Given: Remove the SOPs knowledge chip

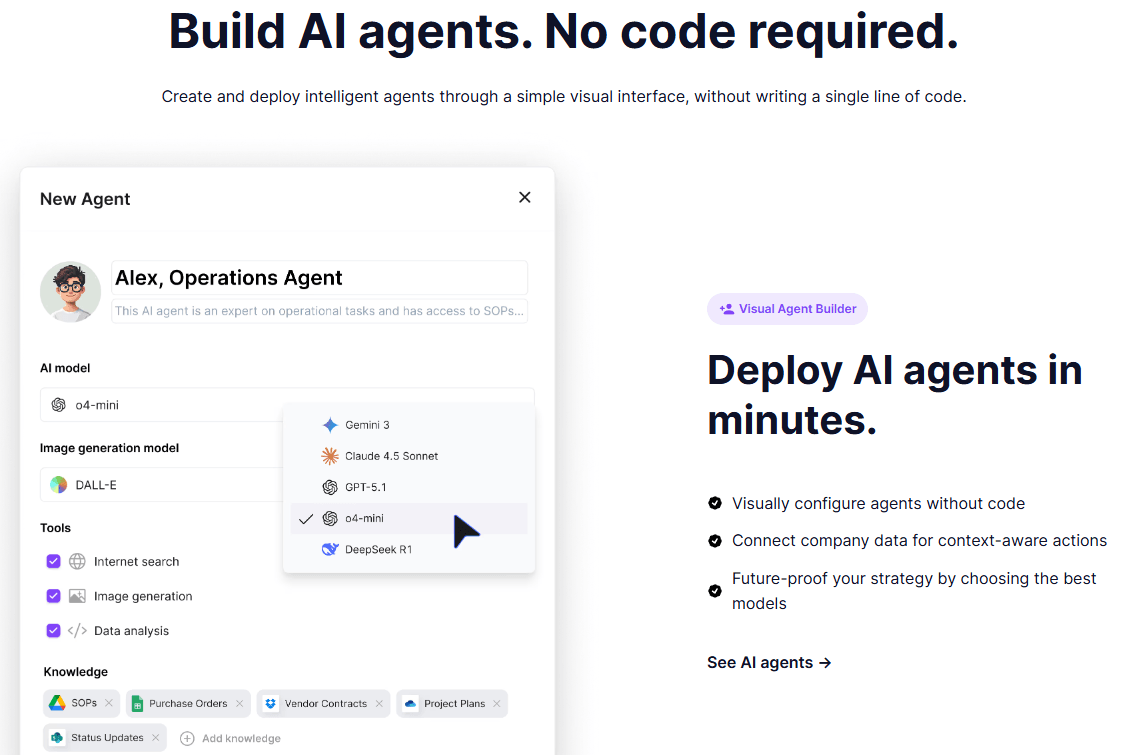Looking at the screenshot, I should [110, 703].
